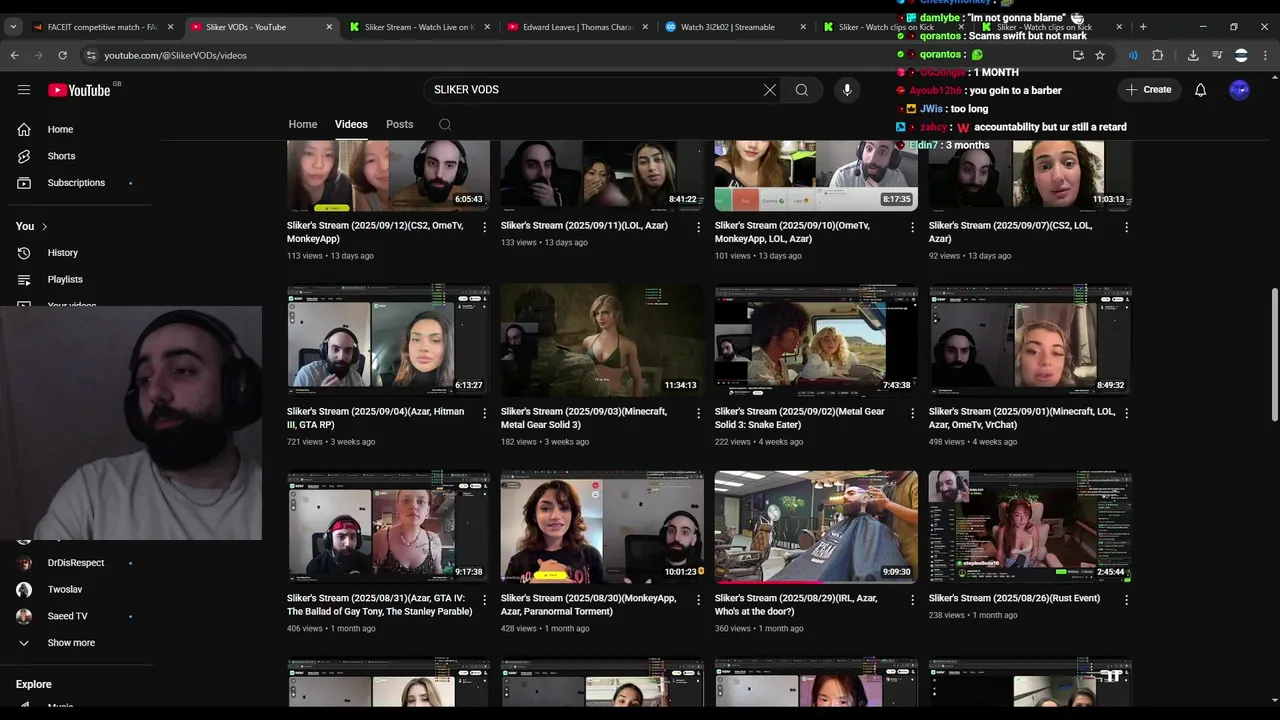This screenshot has width=1280, height=720.
Task: Open options menu for 2025/08/31 stream video
Action: point(485,600)
